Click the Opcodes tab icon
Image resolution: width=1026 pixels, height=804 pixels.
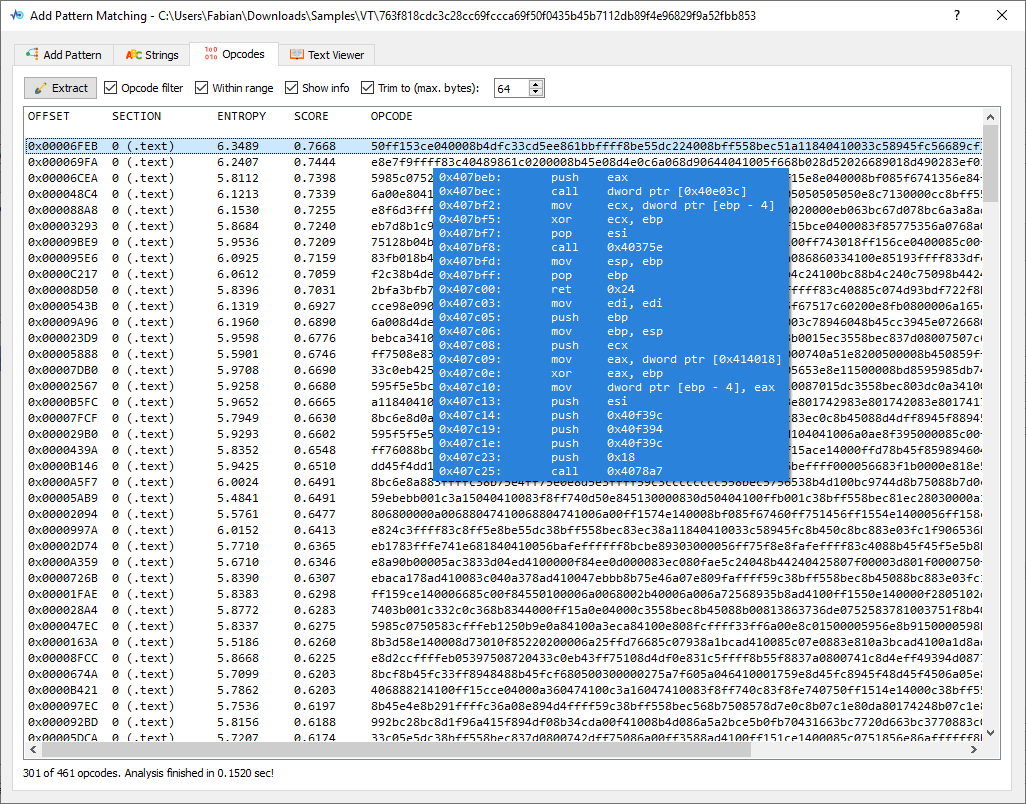(210, 54)
